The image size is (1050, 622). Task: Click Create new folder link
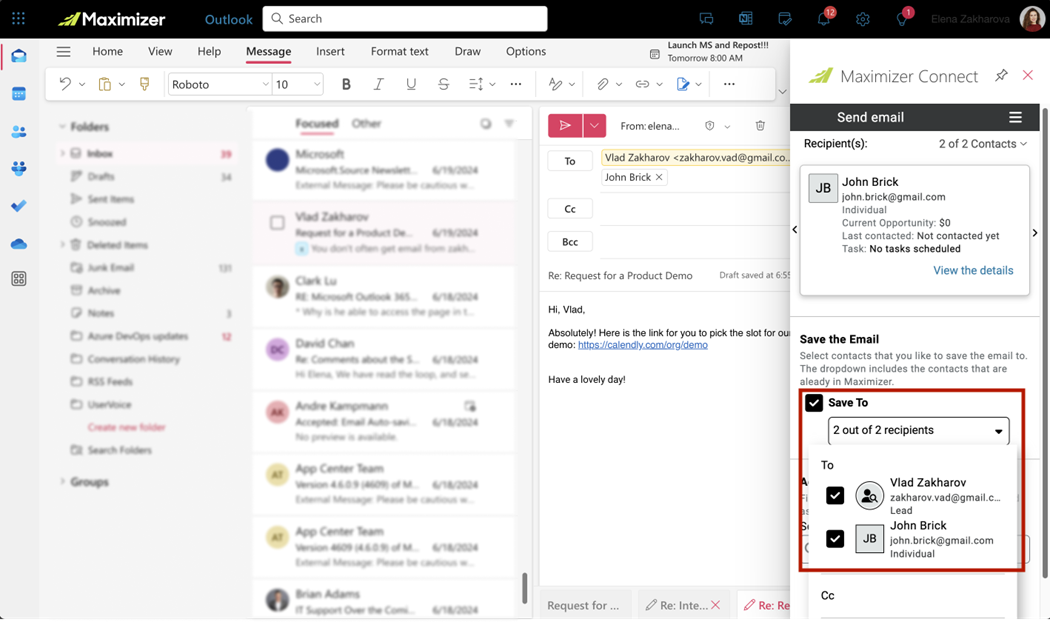[127, 427]
